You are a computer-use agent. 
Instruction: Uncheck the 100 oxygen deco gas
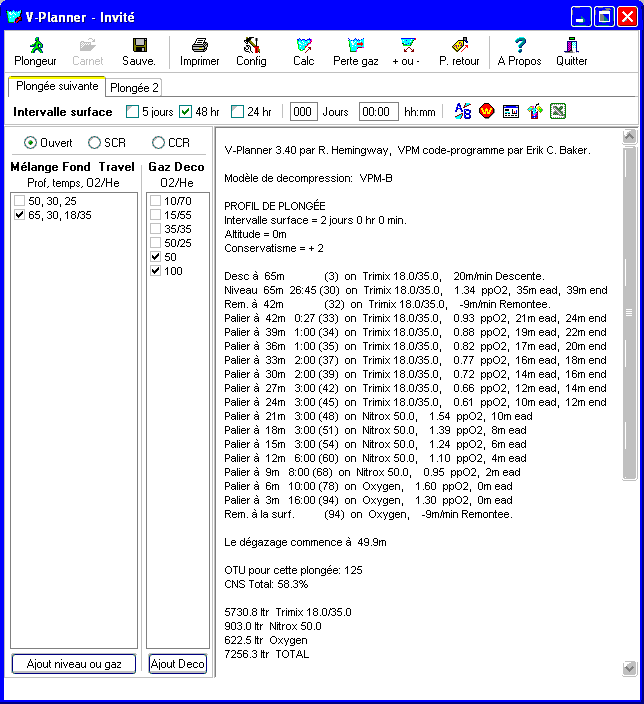155,271
